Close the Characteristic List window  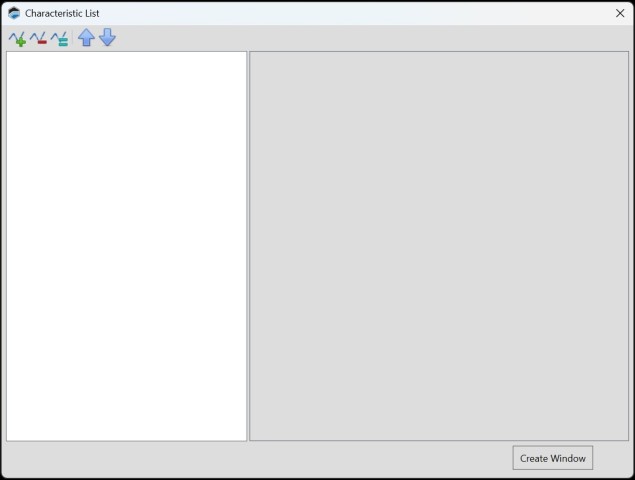pos(619,13)
